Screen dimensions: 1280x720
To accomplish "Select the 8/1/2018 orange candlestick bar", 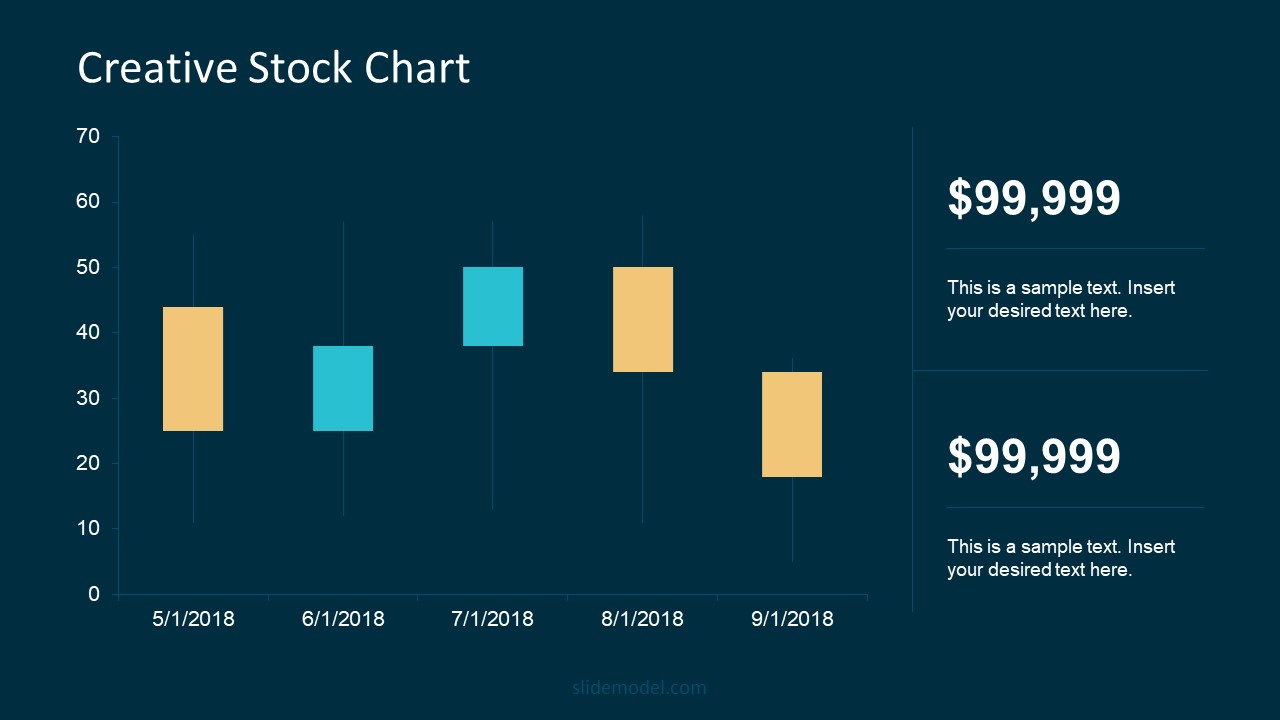I will [x=642, y=319].
